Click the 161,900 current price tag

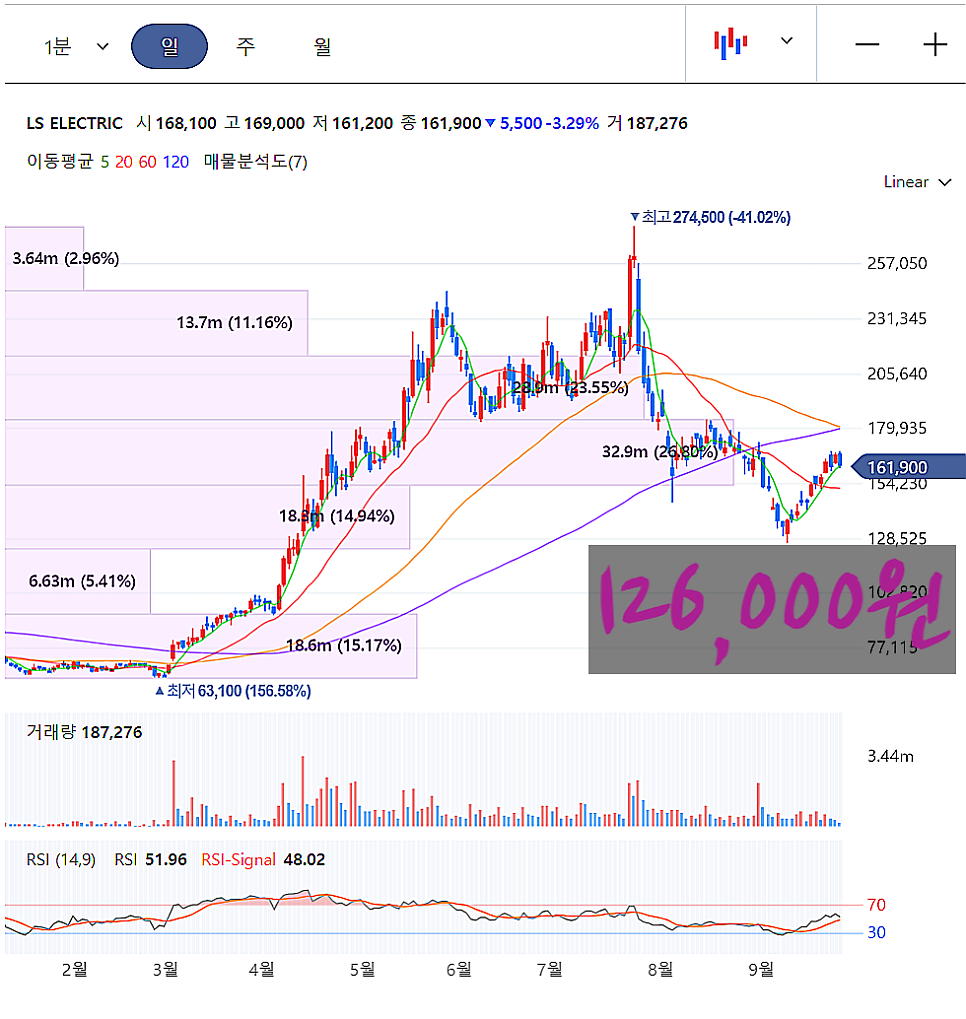[908, 467]
